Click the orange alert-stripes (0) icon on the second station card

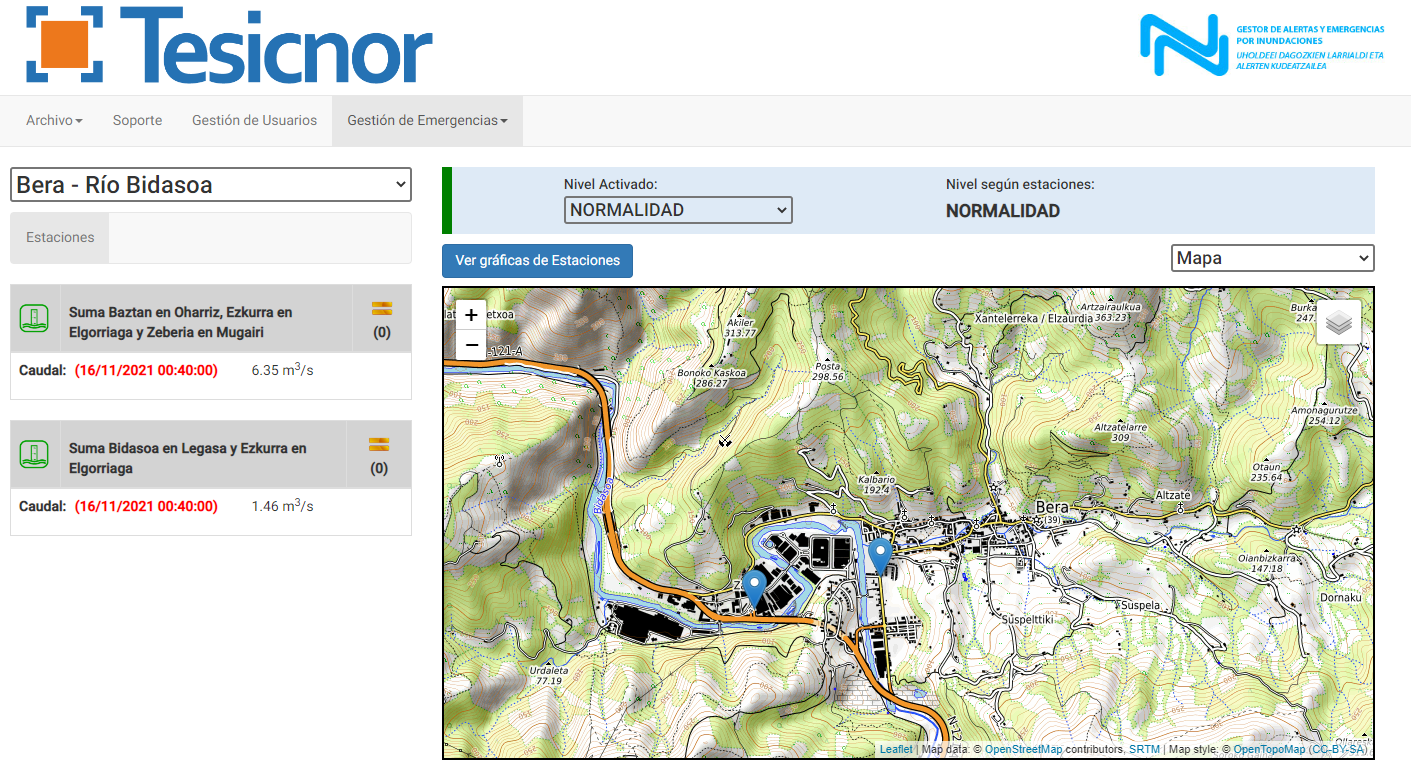coord(381,448)
